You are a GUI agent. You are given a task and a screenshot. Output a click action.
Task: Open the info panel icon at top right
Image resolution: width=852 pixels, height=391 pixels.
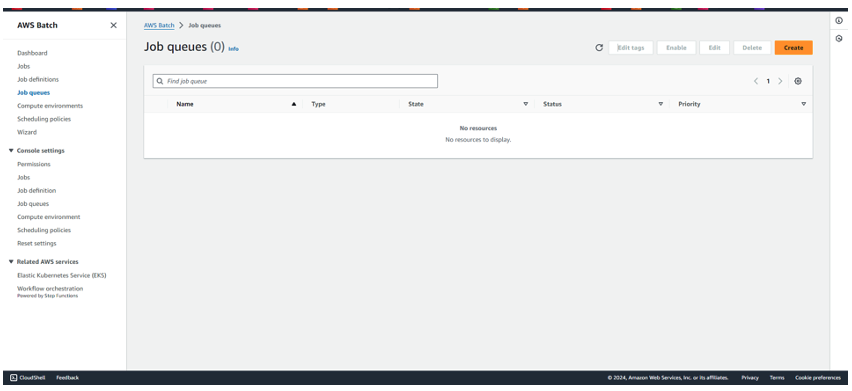[839, 21]
